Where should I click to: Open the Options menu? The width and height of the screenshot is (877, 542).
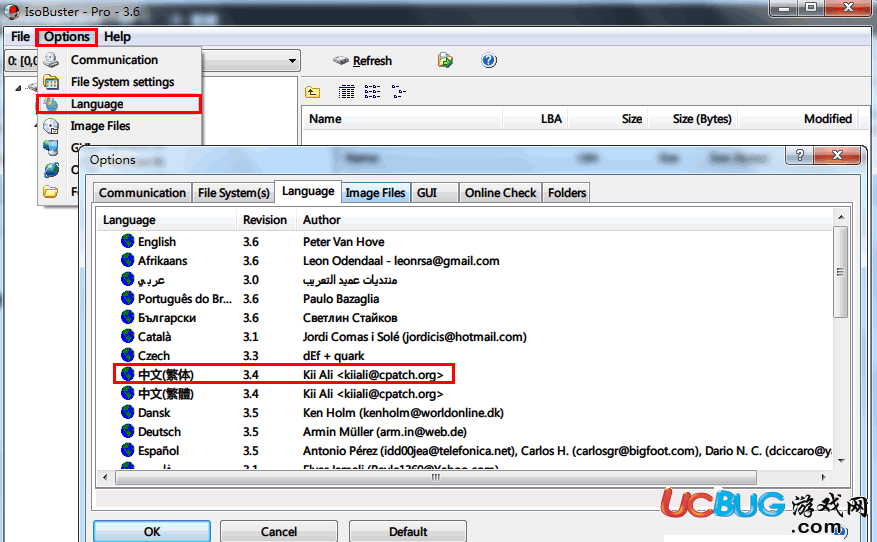(x=67, y=37)
